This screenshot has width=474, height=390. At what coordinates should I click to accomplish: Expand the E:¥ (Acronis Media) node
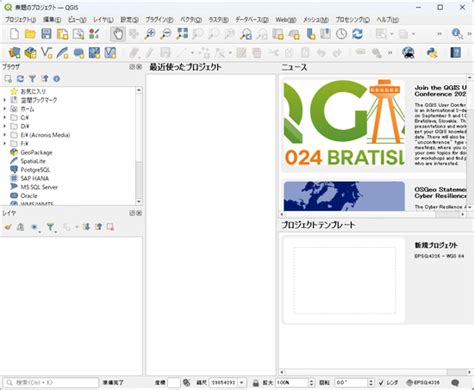(5, 135)
